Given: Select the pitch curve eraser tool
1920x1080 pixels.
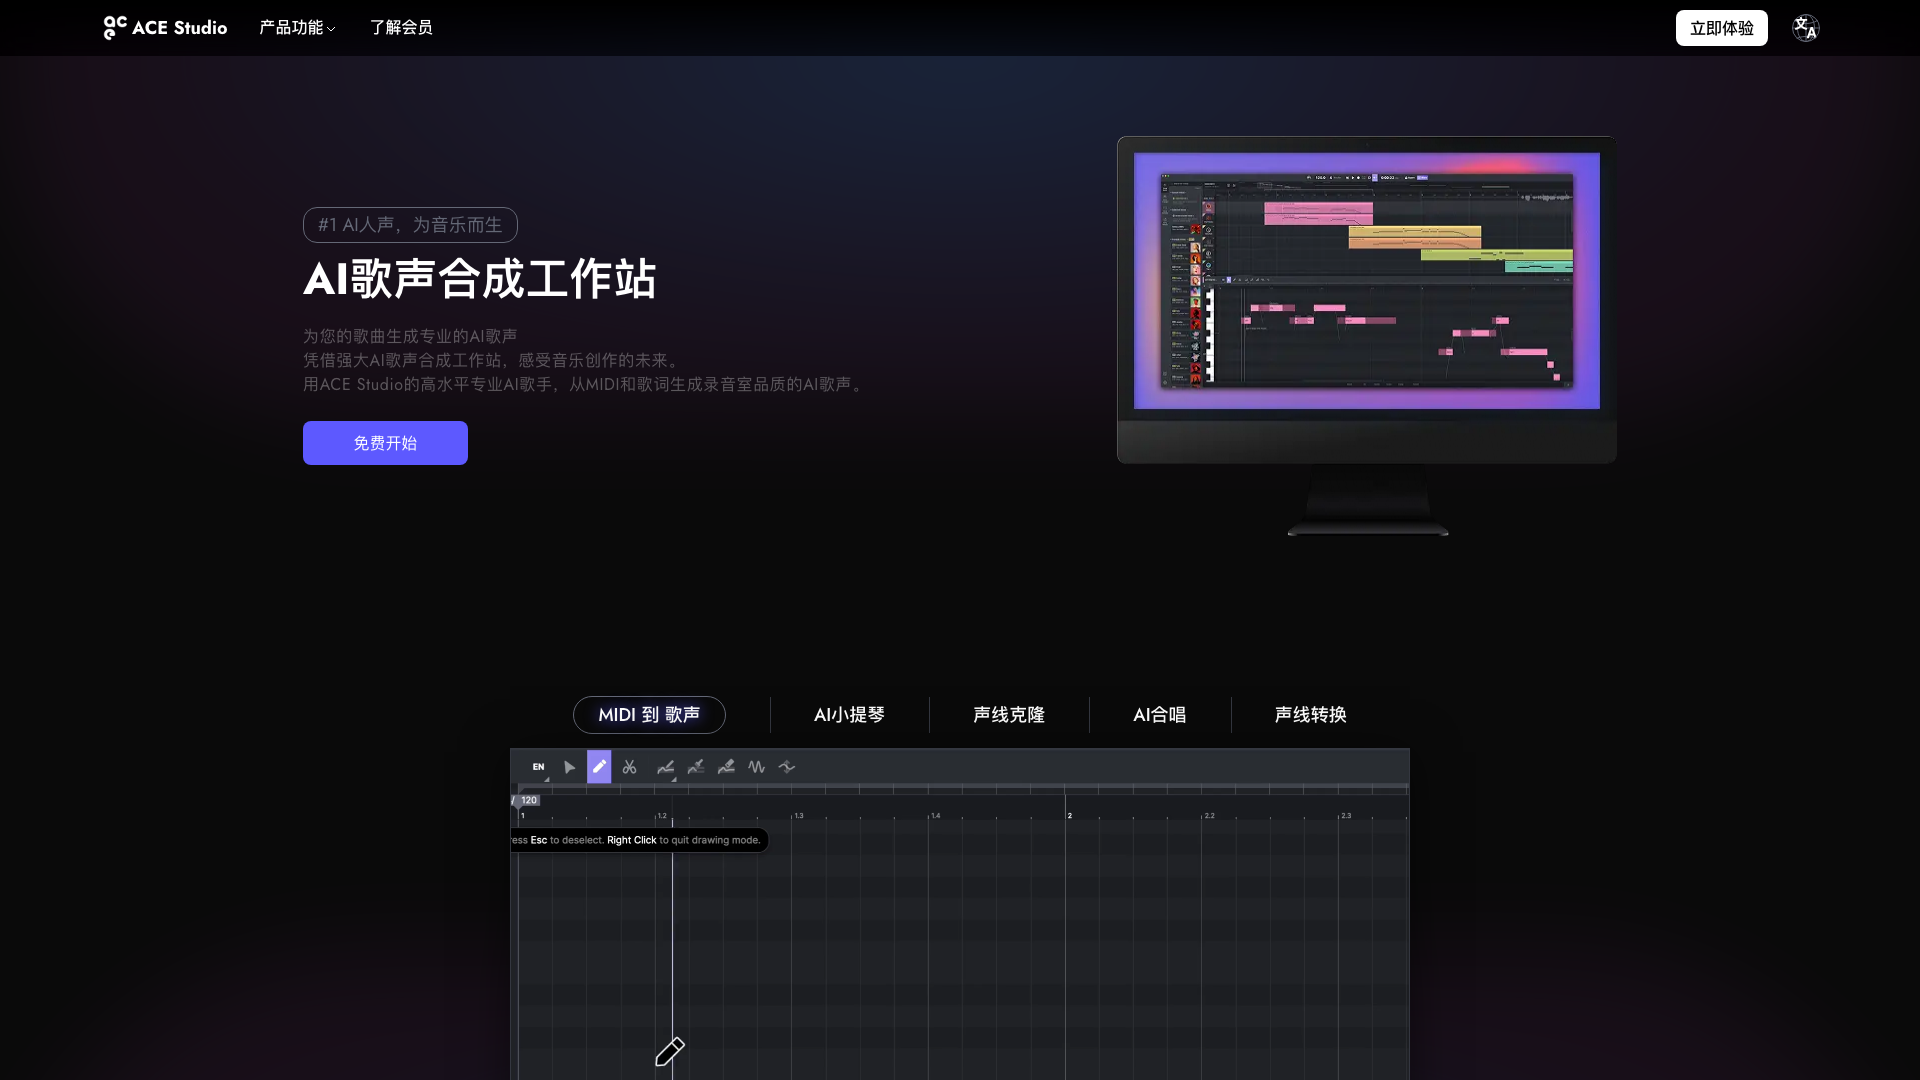Looking at the screenshot, I should pos(726,767).
